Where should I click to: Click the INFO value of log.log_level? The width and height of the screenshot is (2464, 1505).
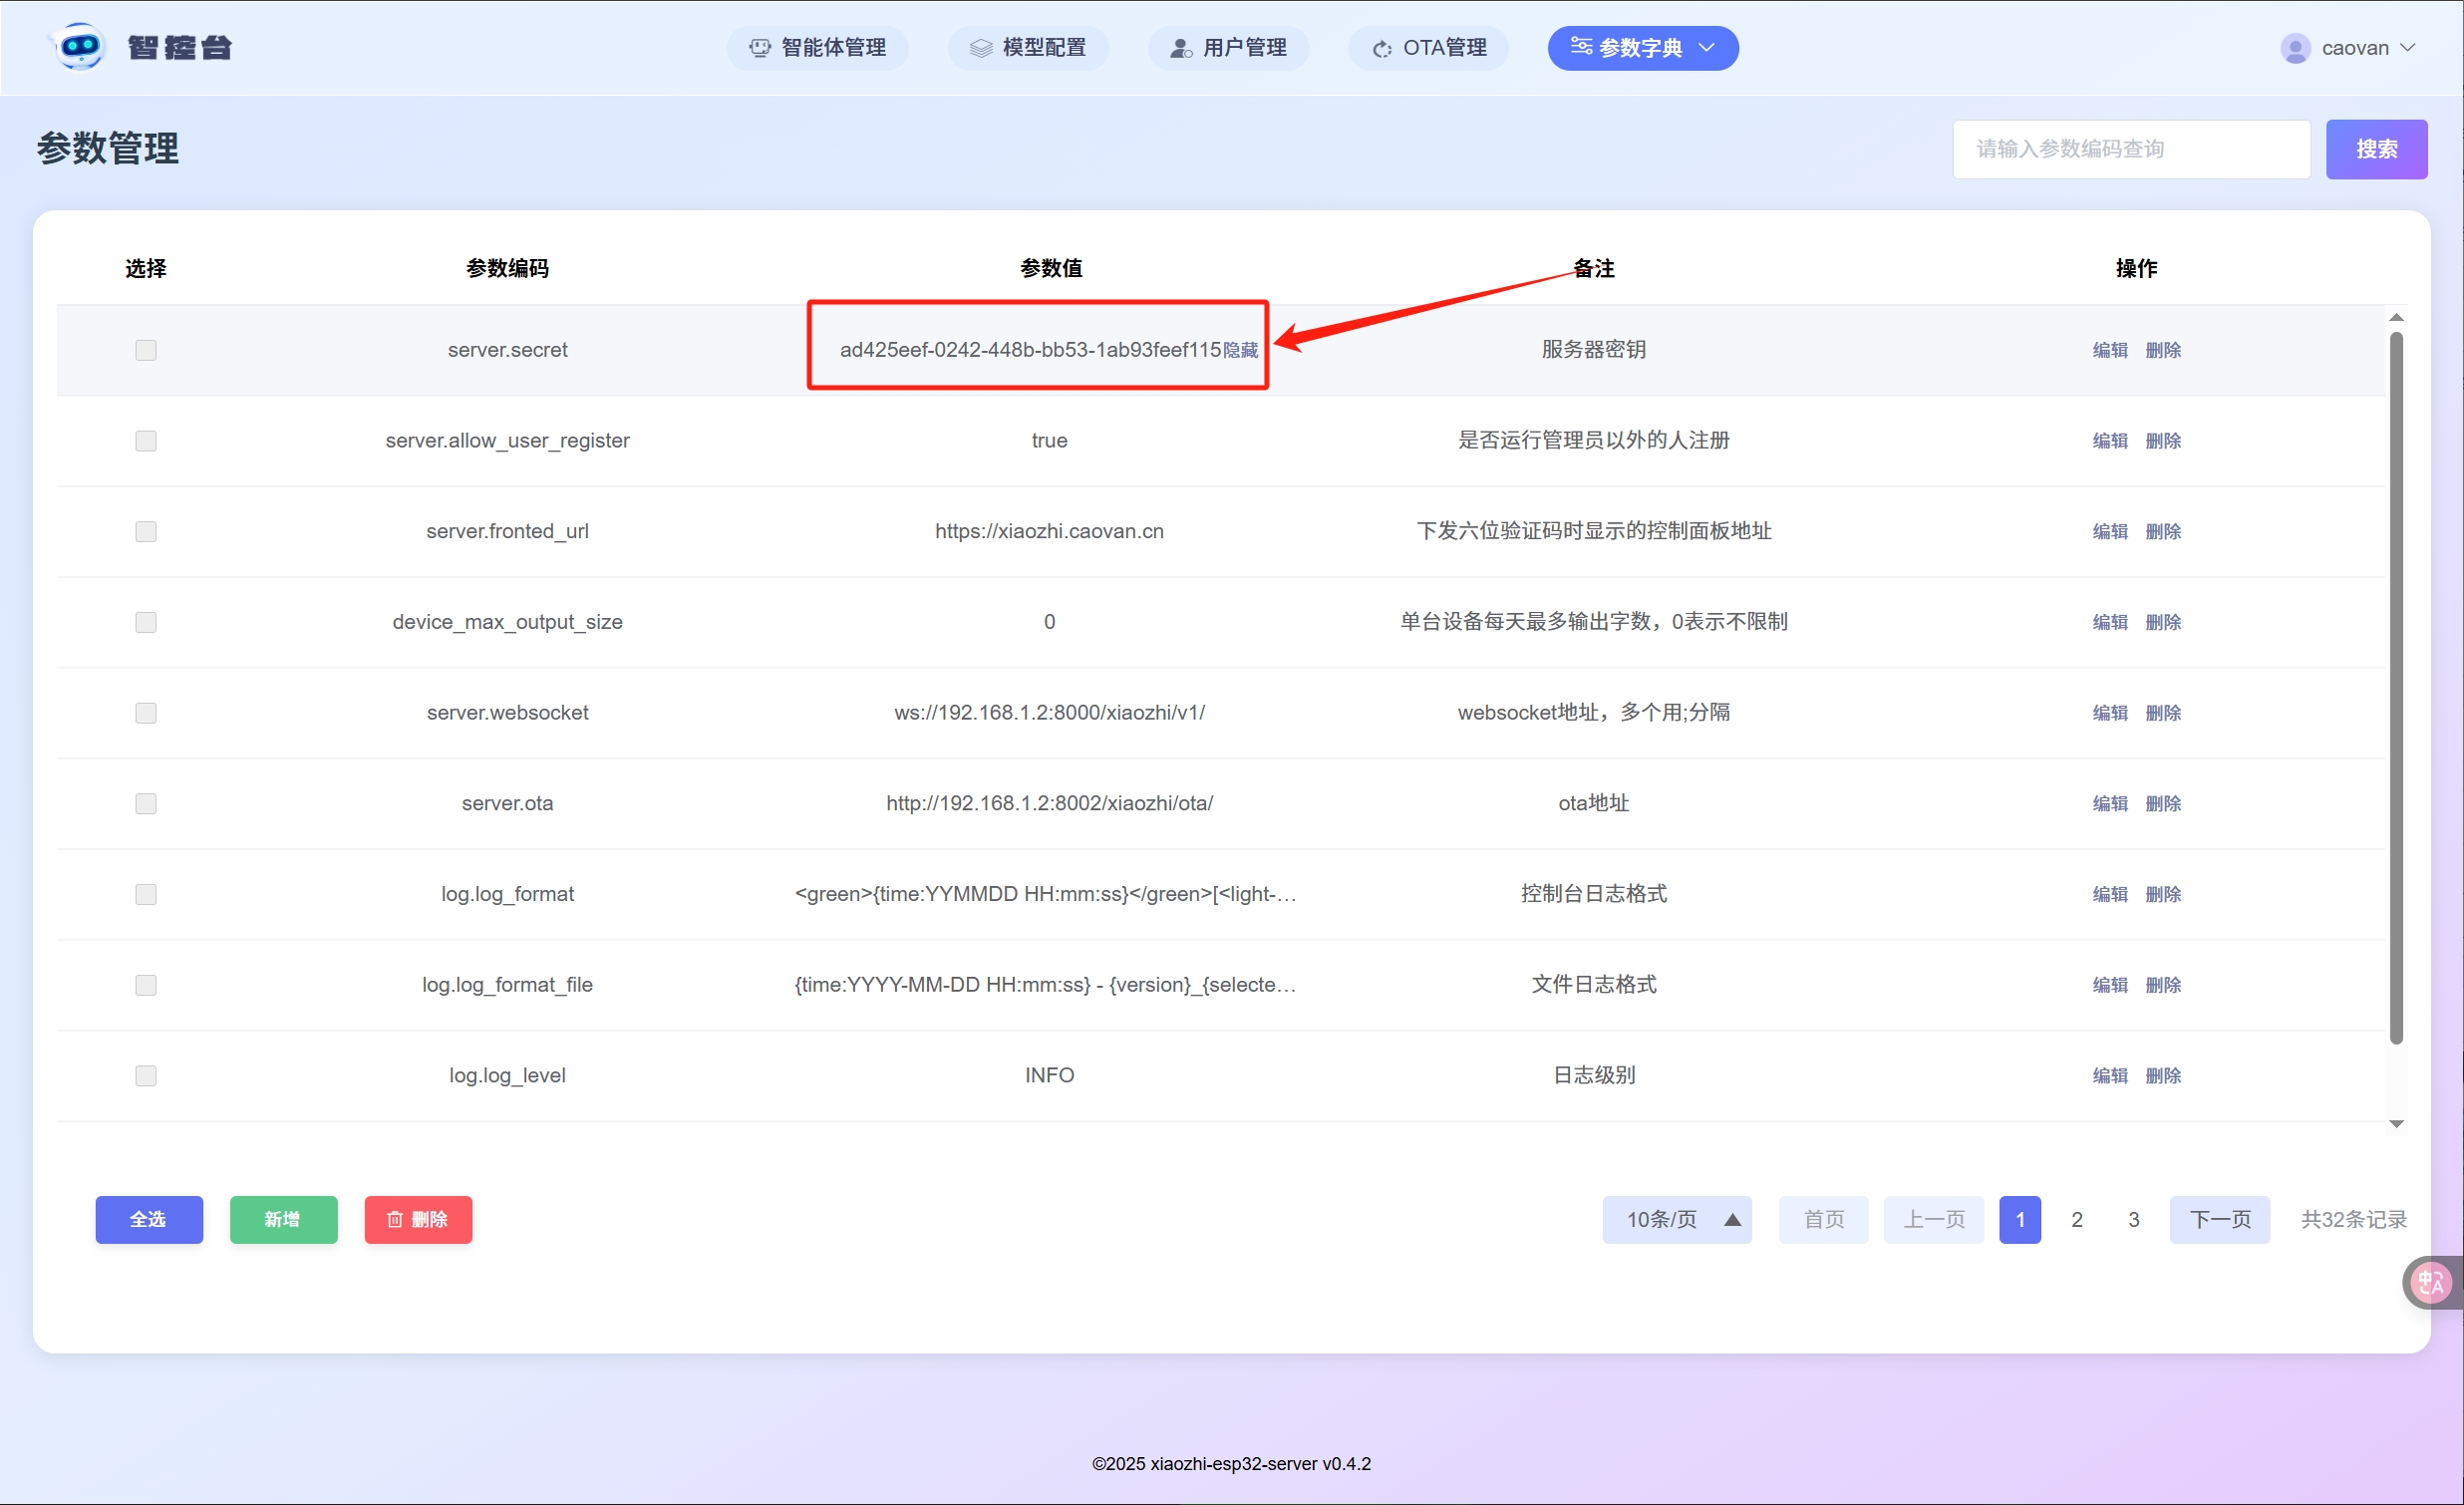(x=1050, y=1076)
